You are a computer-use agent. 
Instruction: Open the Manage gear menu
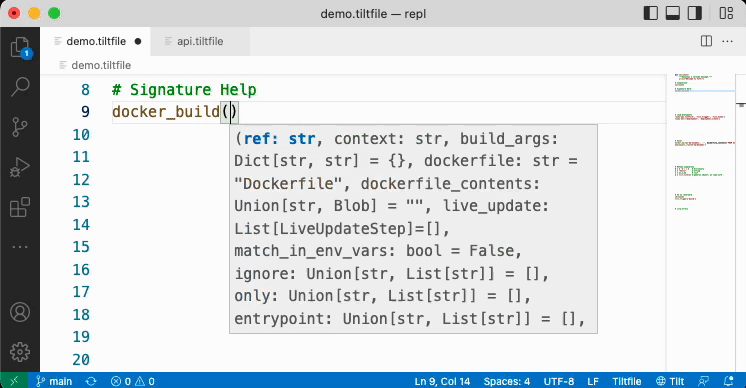click(x=20, y=352)
